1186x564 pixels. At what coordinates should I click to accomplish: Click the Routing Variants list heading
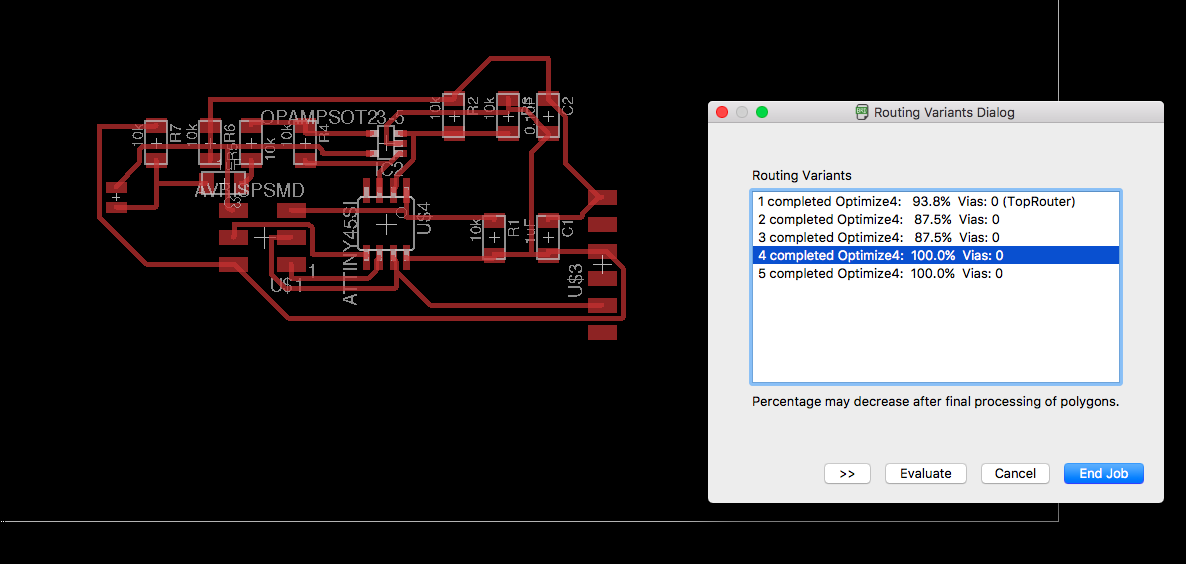point(802,175)
